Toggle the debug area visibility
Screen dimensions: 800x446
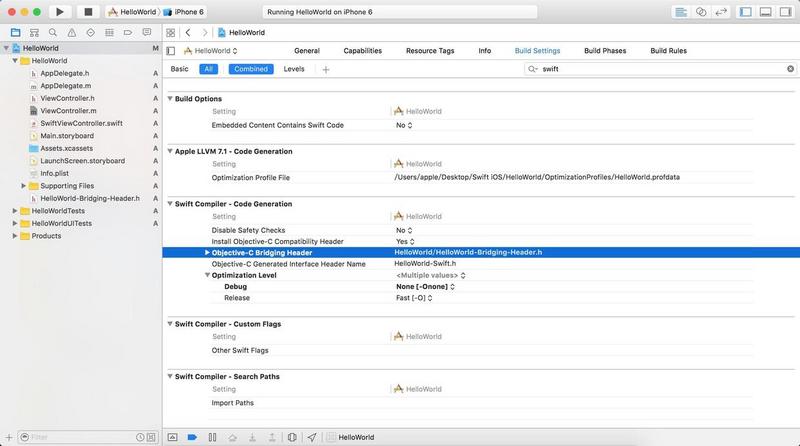[x=766, y=12]
